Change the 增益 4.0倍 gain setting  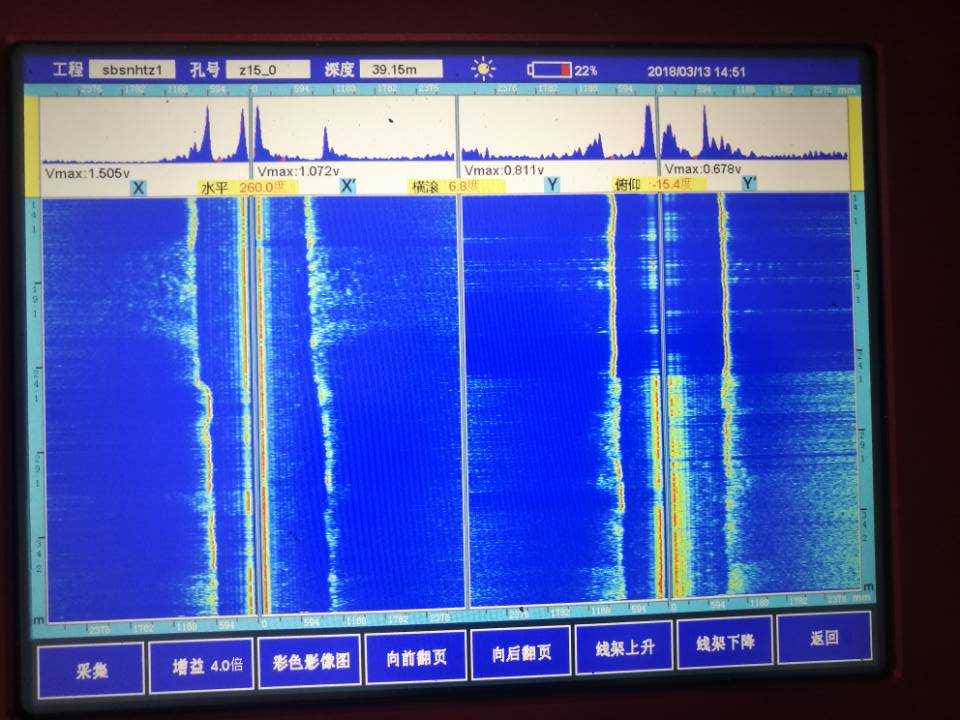201,665
